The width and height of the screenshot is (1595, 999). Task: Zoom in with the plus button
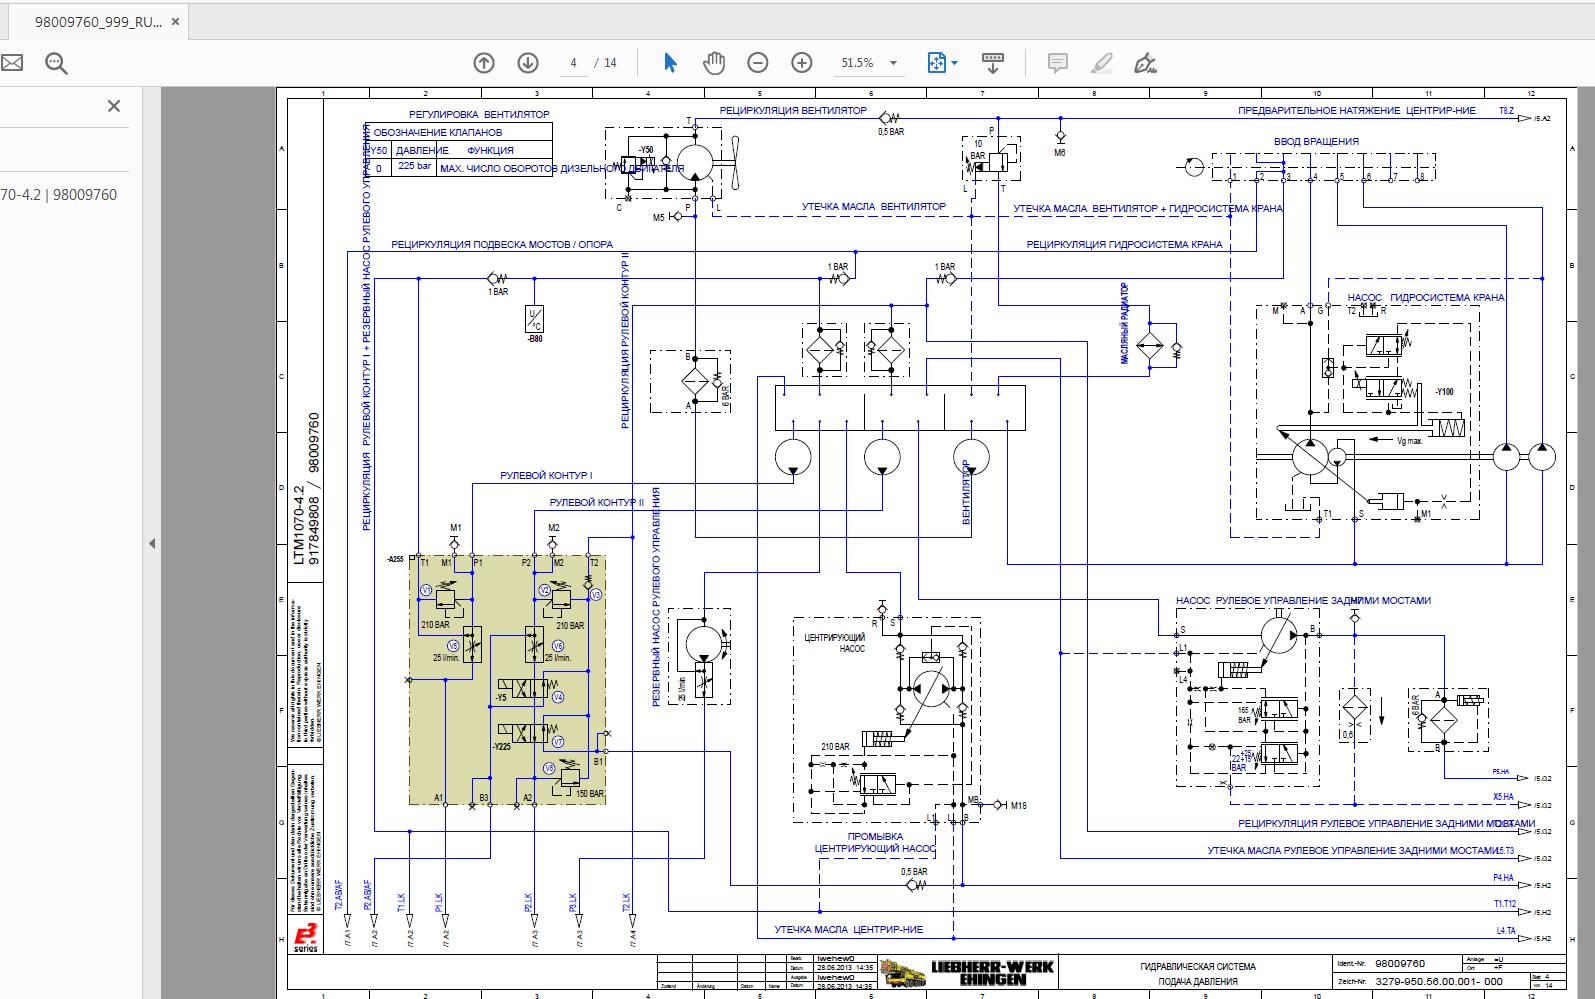pyautogui.click(x=802, y=63)
